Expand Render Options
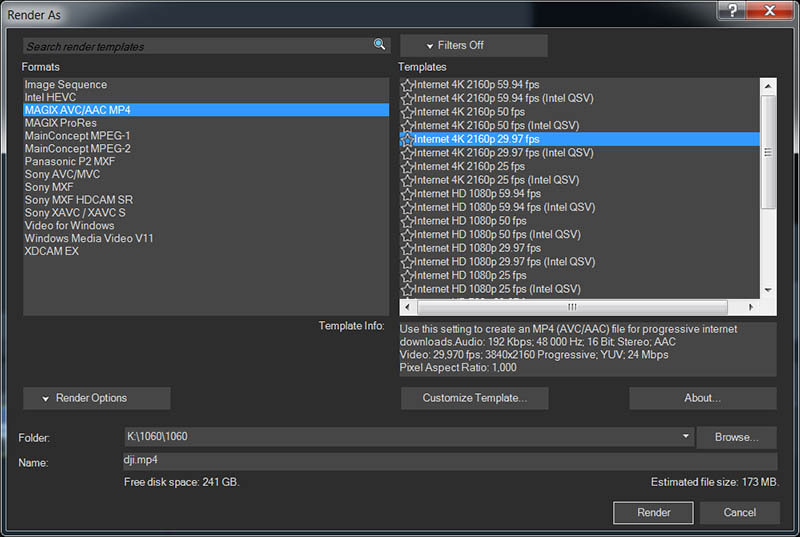800x537 pixels. [97, 398]
